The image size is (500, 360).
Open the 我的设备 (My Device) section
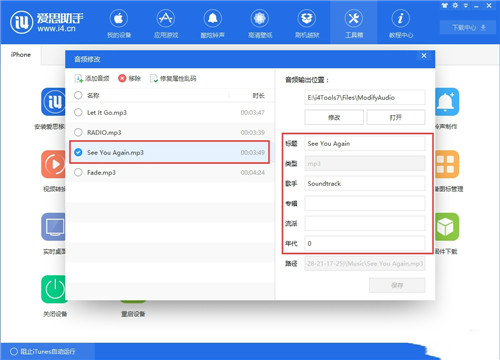(119, 24)
